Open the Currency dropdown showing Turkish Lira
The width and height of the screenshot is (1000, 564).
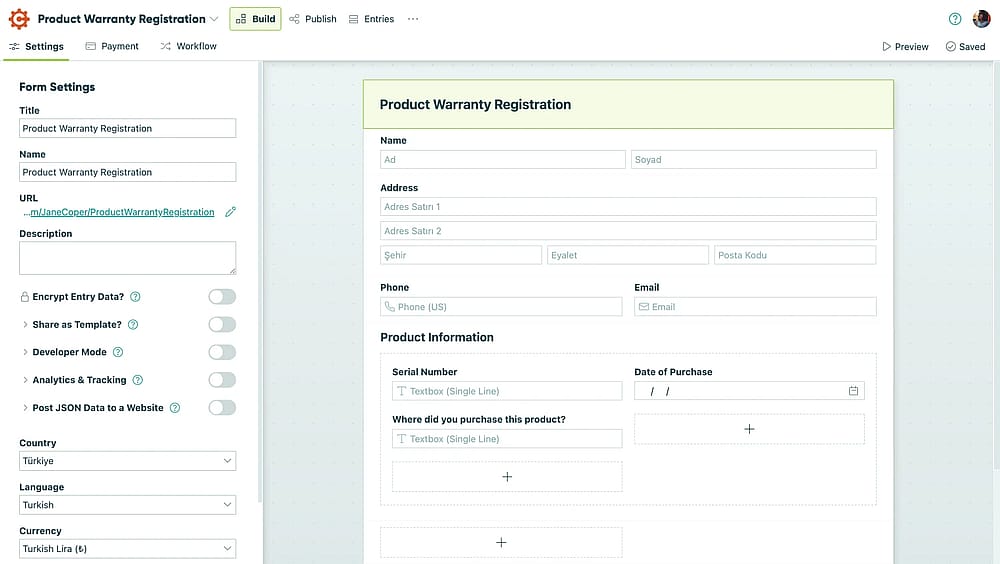128,549
